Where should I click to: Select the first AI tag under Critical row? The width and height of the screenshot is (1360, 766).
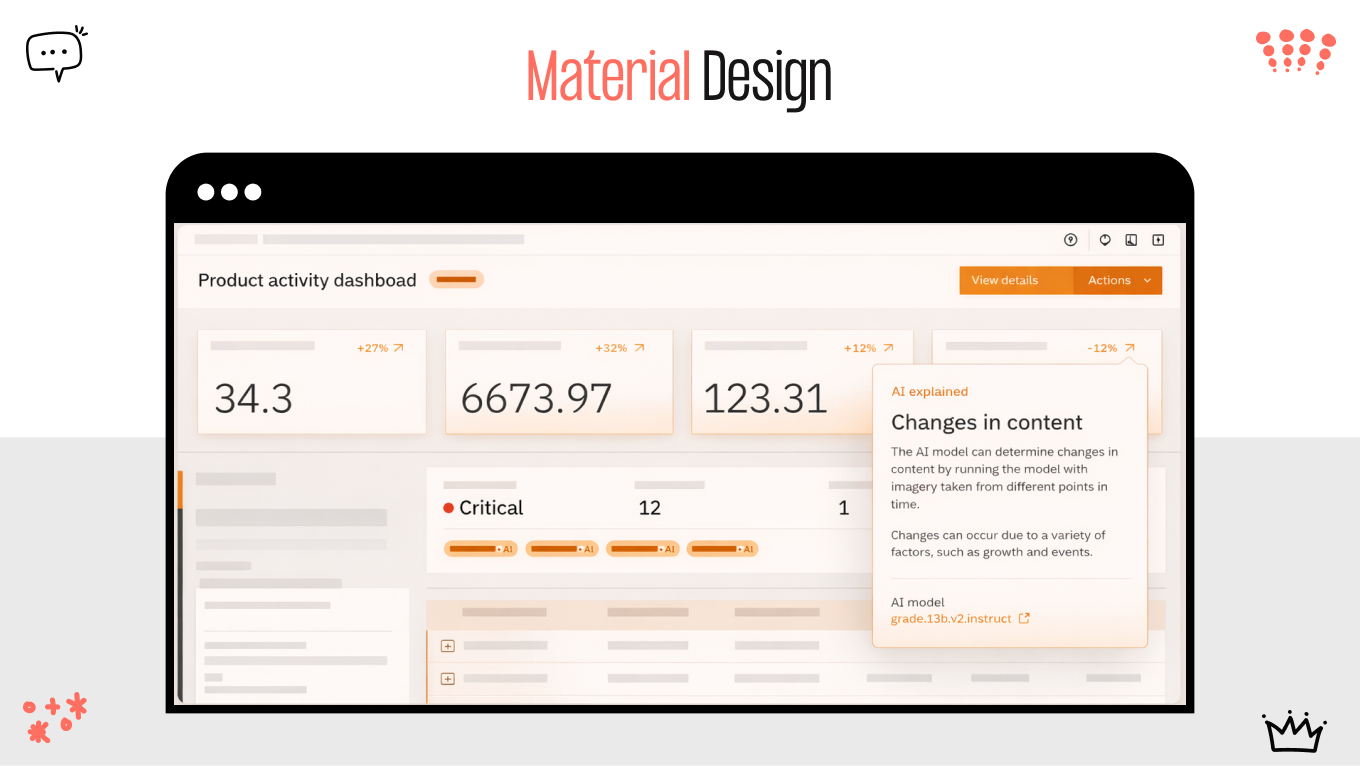480,548
